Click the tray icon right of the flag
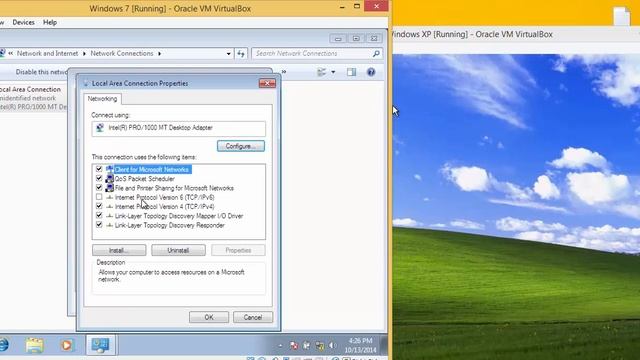The height and width of the screenshot is (360, 640). coord(307,346)
